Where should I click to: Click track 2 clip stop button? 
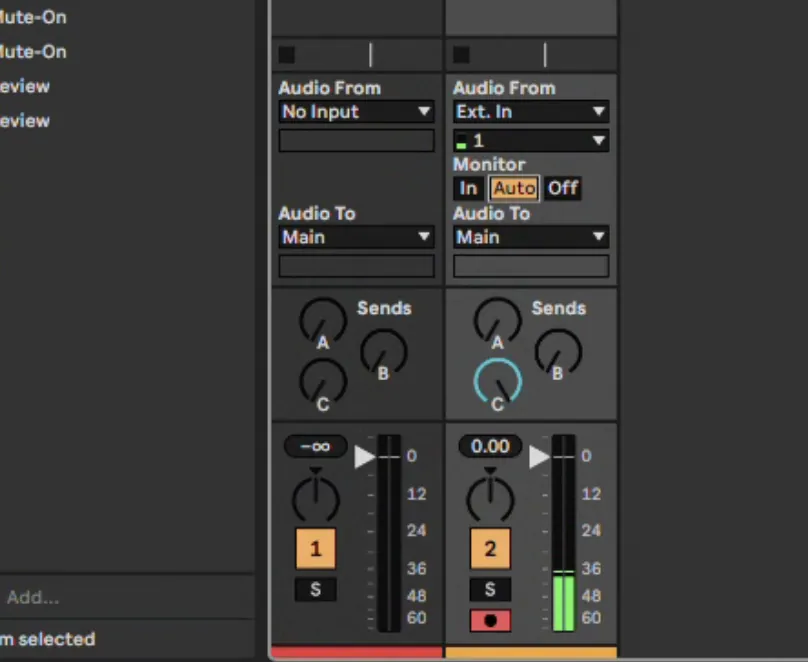(461, 55)
